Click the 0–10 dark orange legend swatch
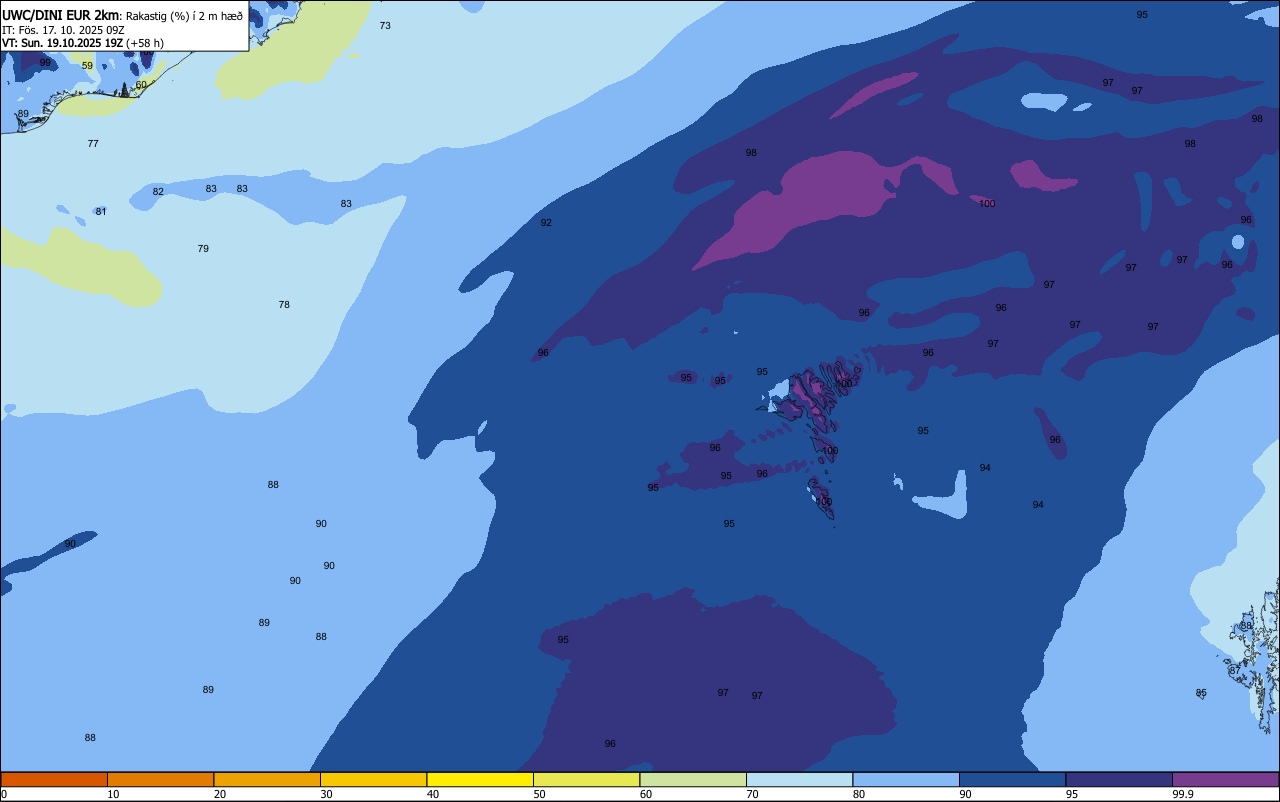 pos(54,779)
